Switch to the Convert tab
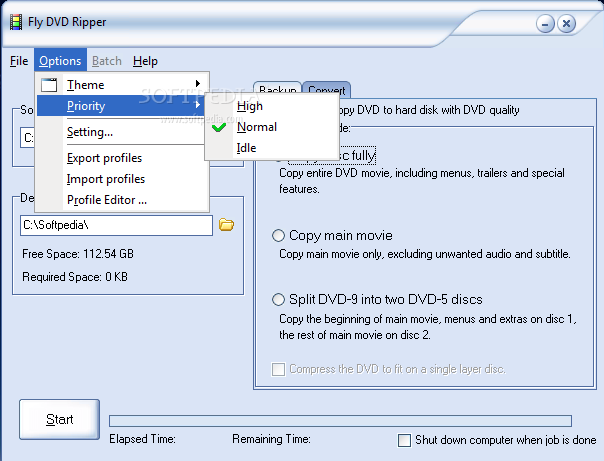Screen dimensions: 604x461 pyautogui.click(x=327, y=89)
